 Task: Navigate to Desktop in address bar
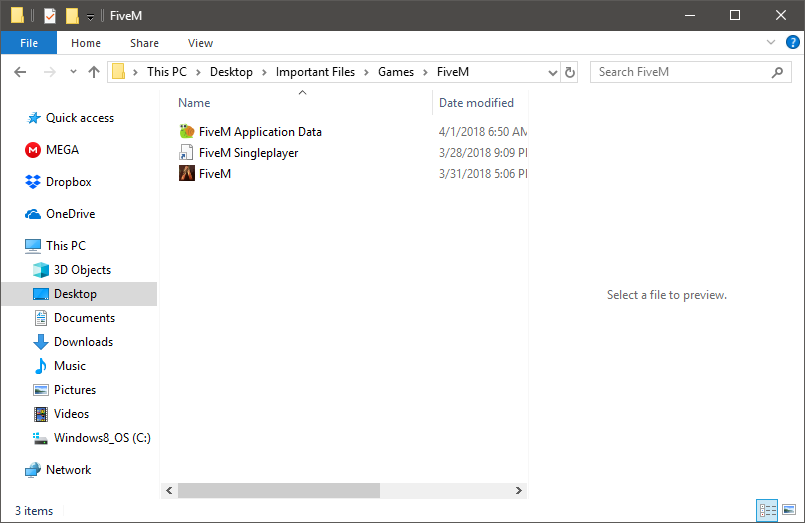click(x=231, y=72)
